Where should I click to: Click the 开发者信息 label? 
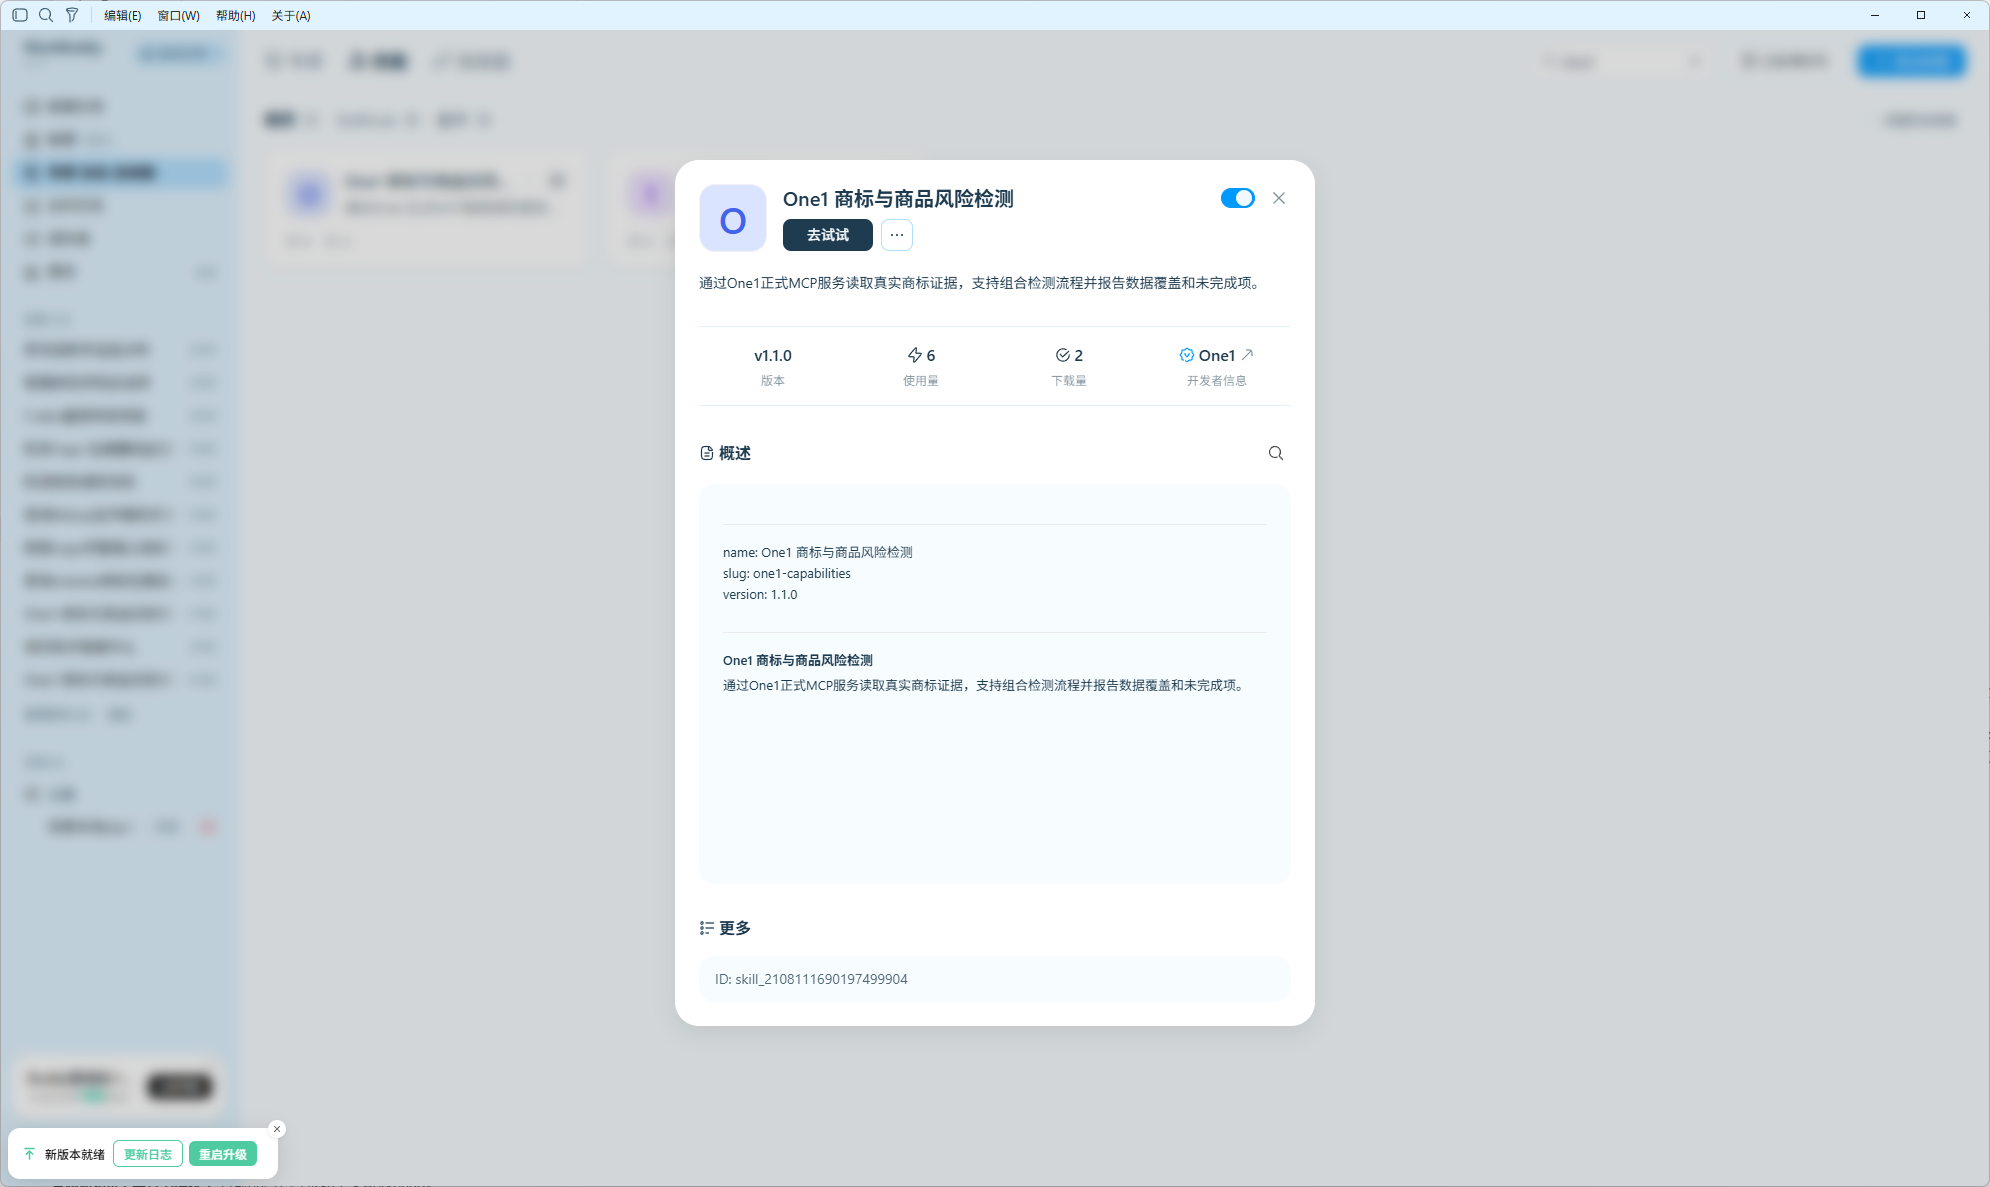[1217, 381]
